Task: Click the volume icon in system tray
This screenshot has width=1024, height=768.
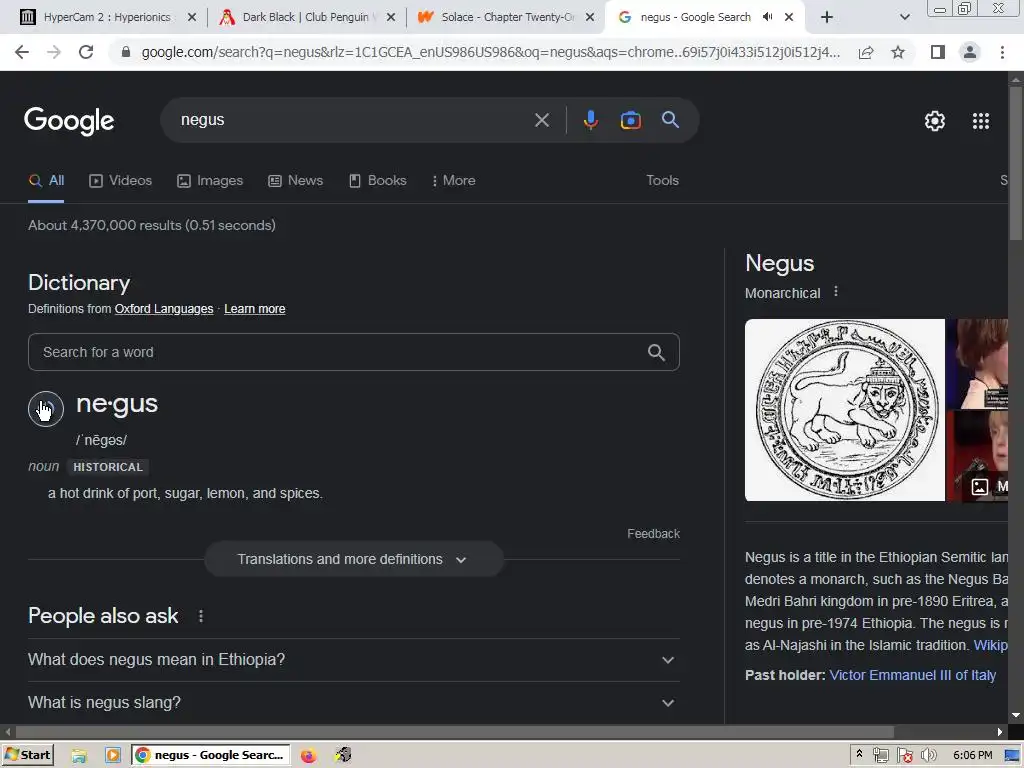Action: pos(929,756)
